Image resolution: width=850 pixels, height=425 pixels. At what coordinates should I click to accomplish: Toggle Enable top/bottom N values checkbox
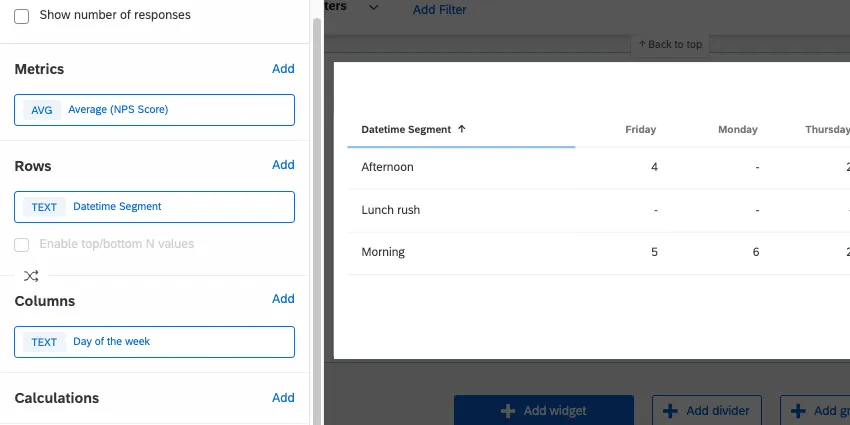click(x=21, y=244)
